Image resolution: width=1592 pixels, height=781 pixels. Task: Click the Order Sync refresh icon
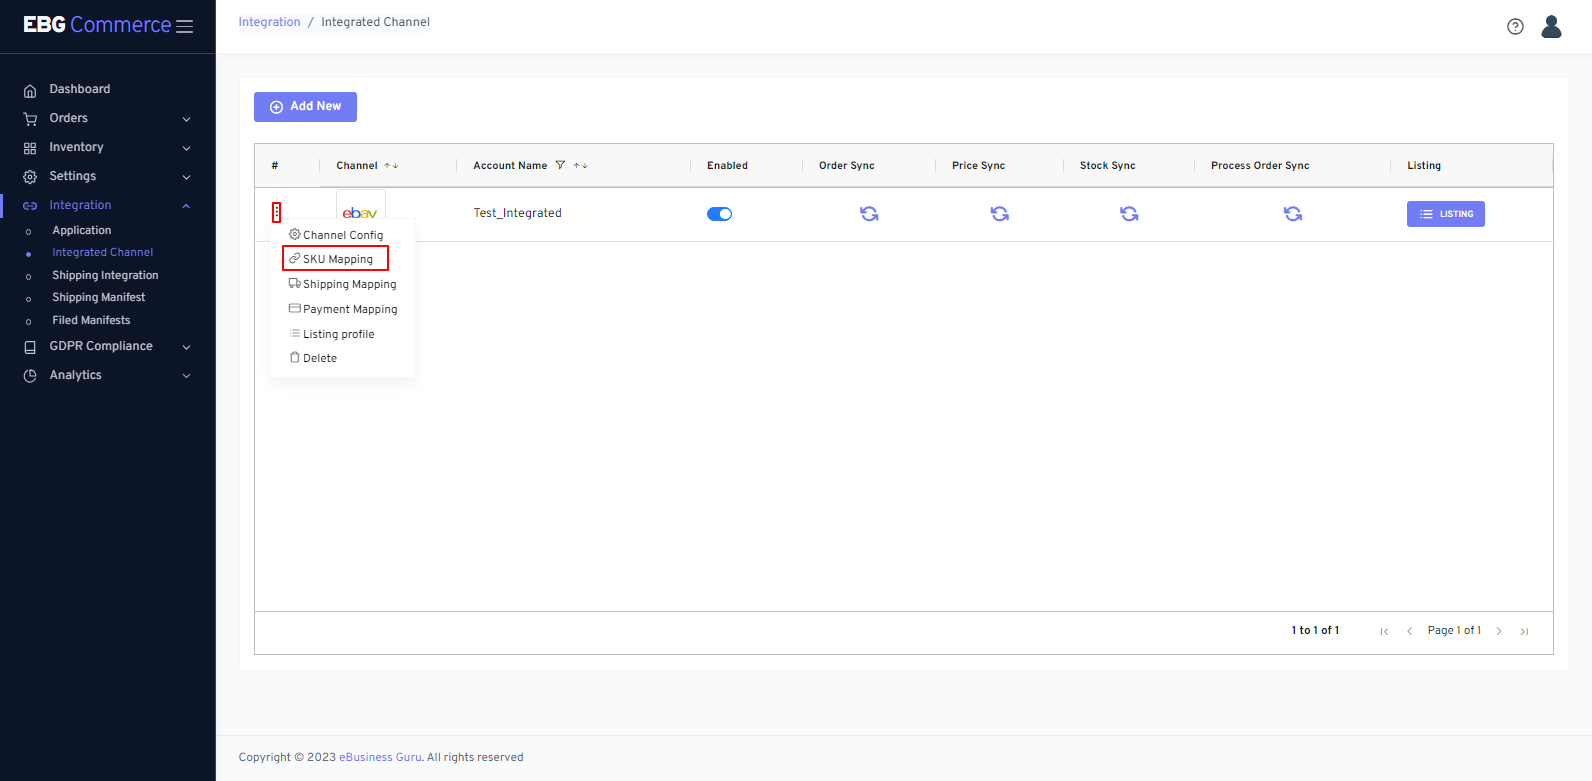coord(869,214)
